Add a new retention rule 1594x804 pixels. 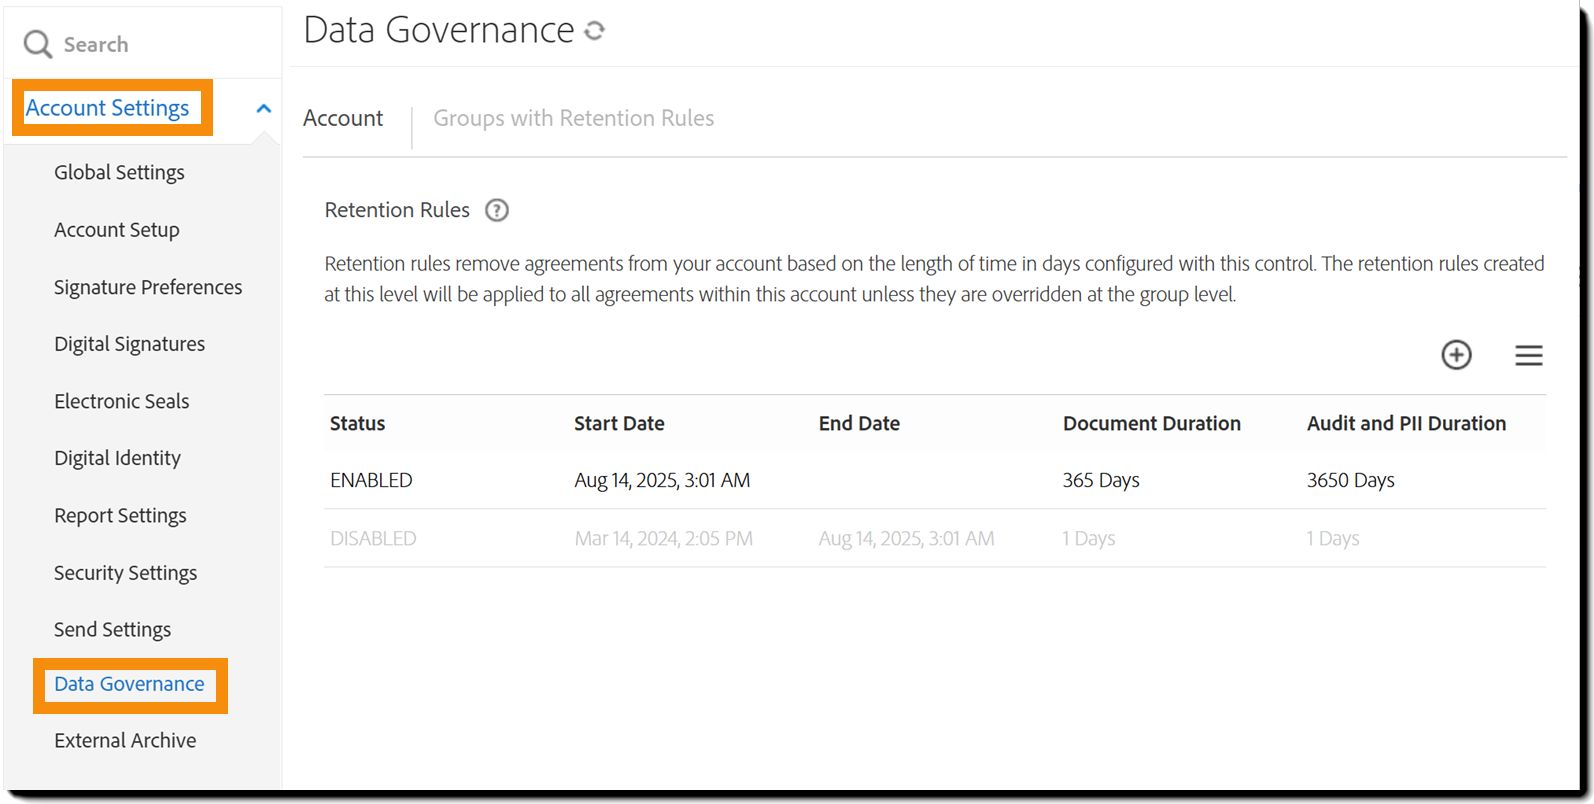coord(1456,354)
